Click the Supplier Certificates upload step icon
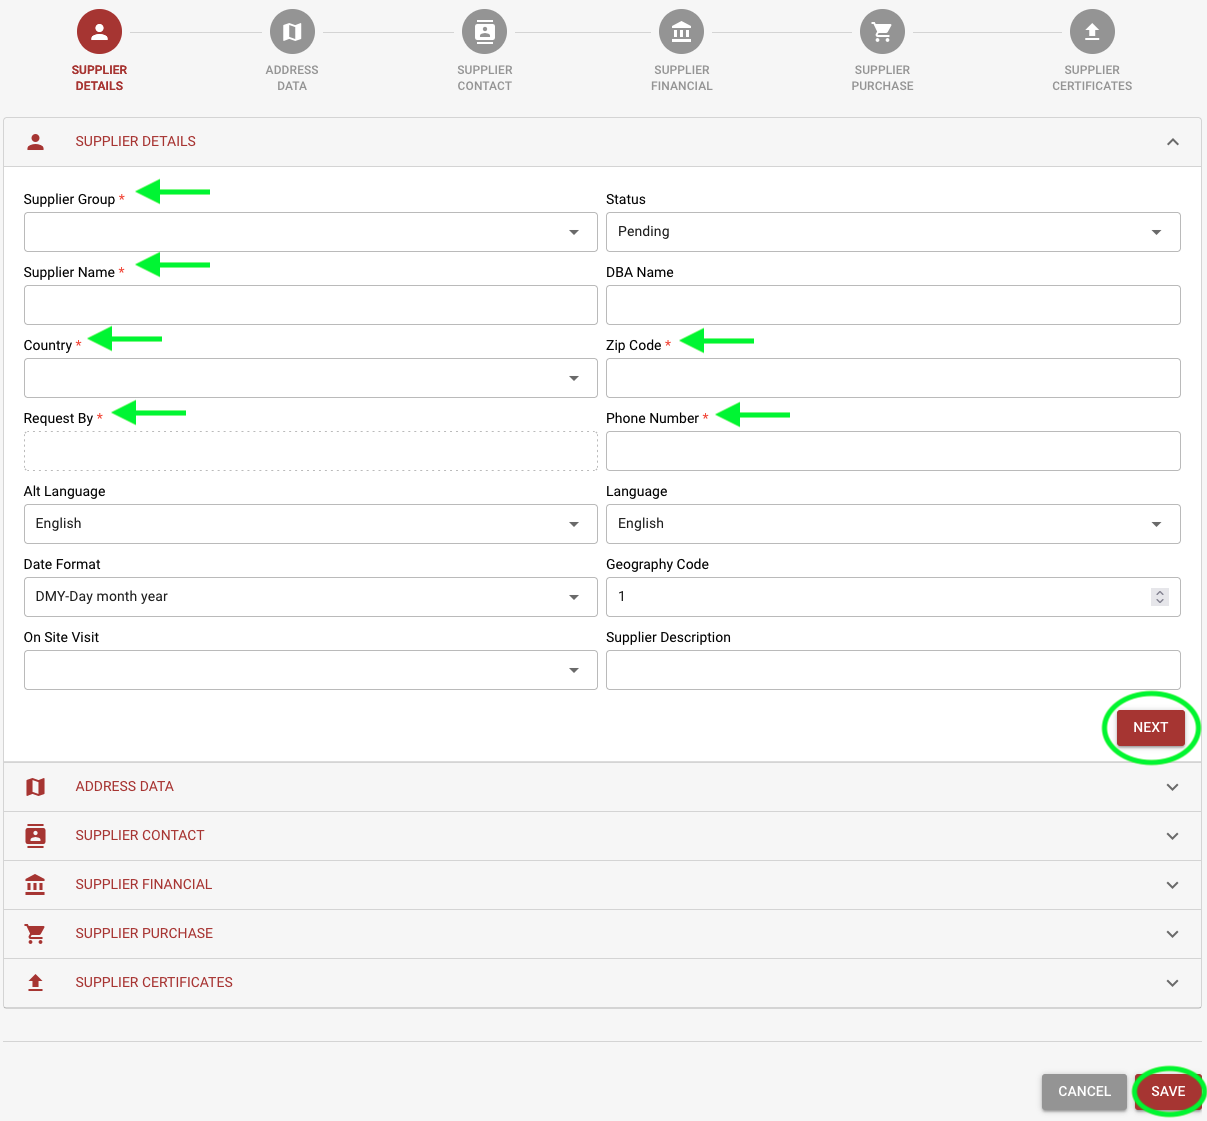This screenshot has height=1121, width=1207. [x=1092, y=32]
